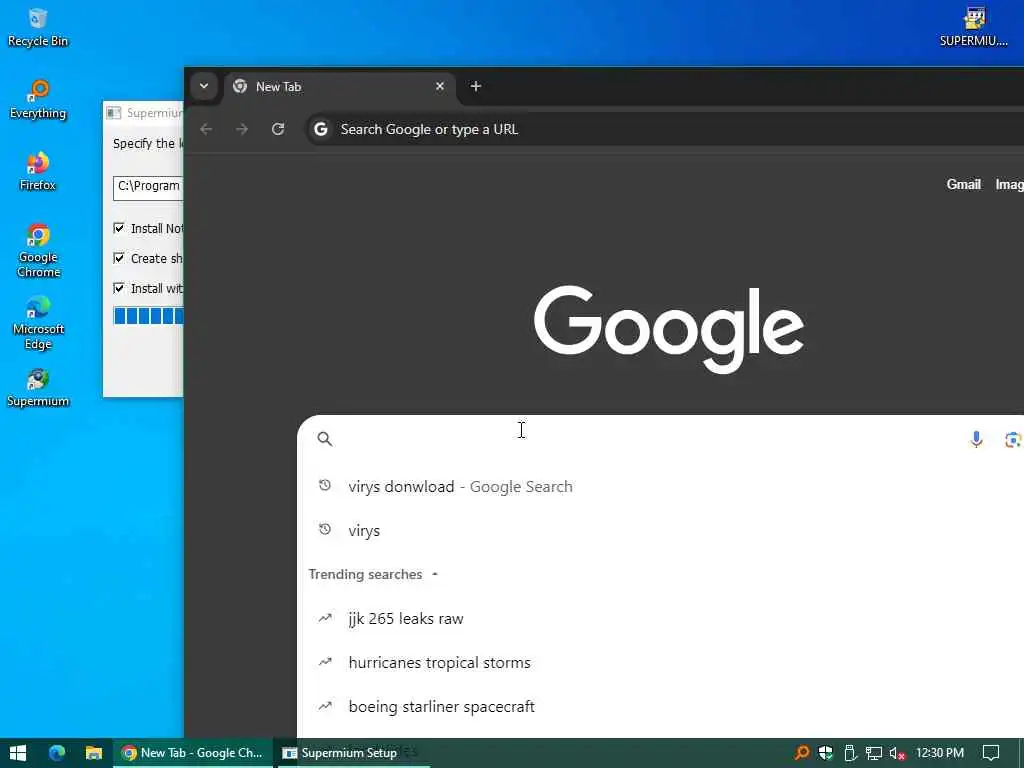Viewport: 1024px width, 768px height.
Task: Choose 'jjk 265 leaks raw' trending search
Action: [660, 618]
